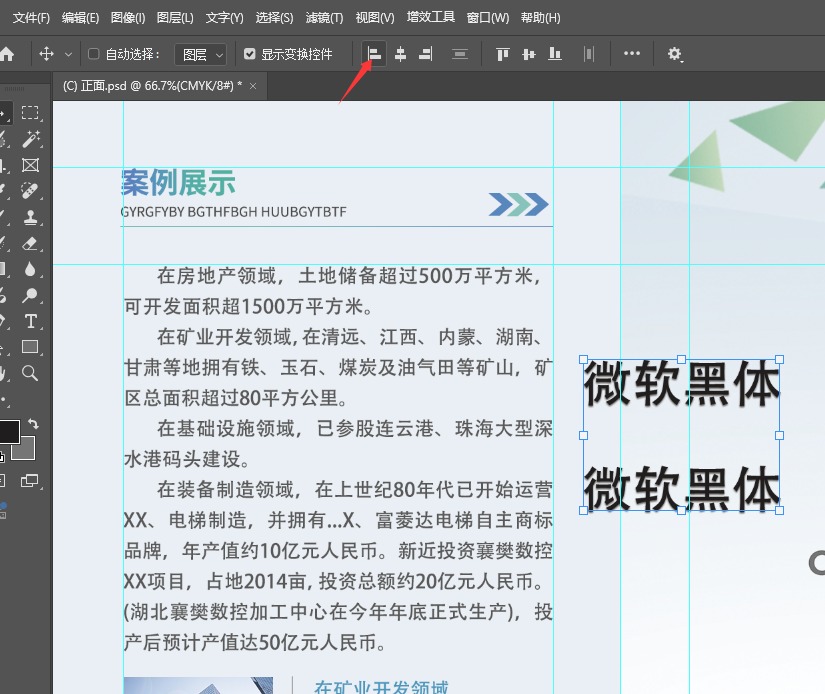Open more align and distribute options

point(632,53)
